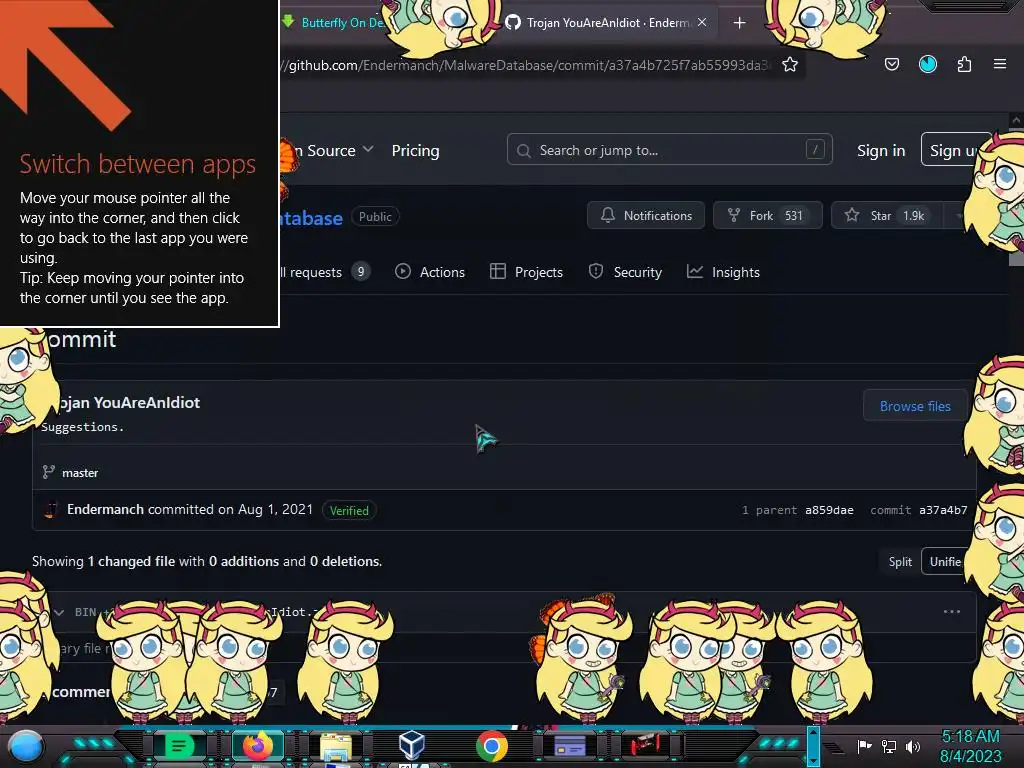Click the Endermanch author name
The width and height of the screenshot is (1024, 768).
point(105,509)
